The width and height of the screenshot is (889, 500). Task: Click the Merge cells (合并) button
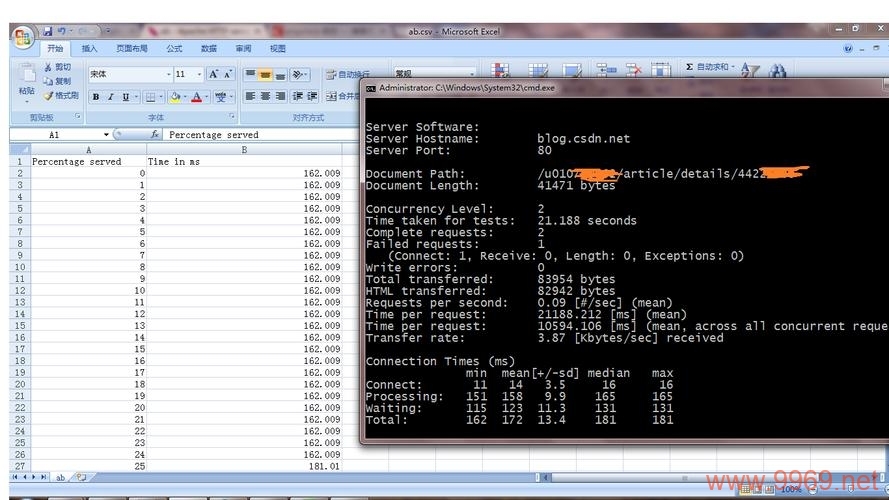coord(342,96)
